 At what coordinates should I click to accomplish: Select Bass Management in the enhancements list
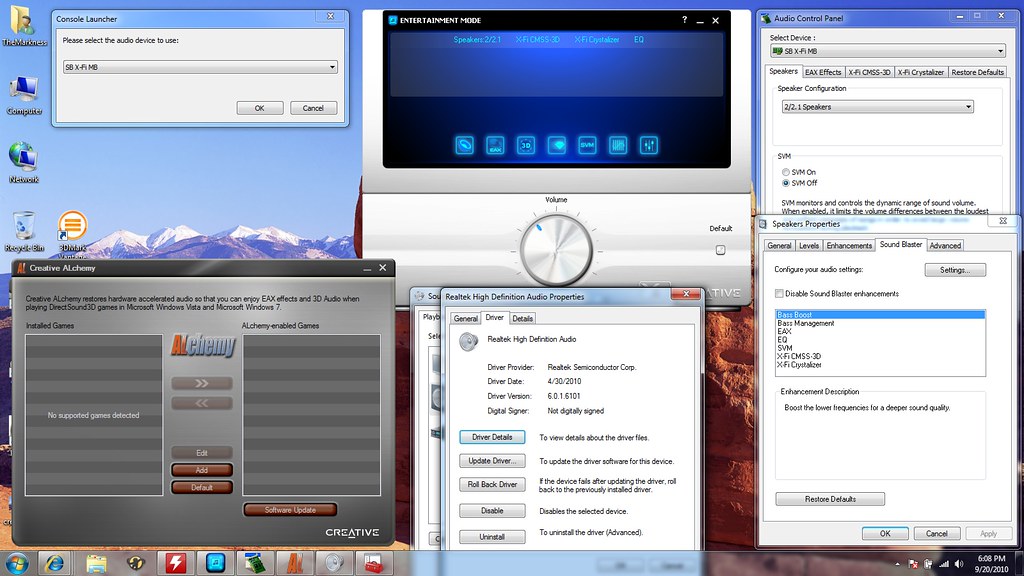(x=805, y=323)
